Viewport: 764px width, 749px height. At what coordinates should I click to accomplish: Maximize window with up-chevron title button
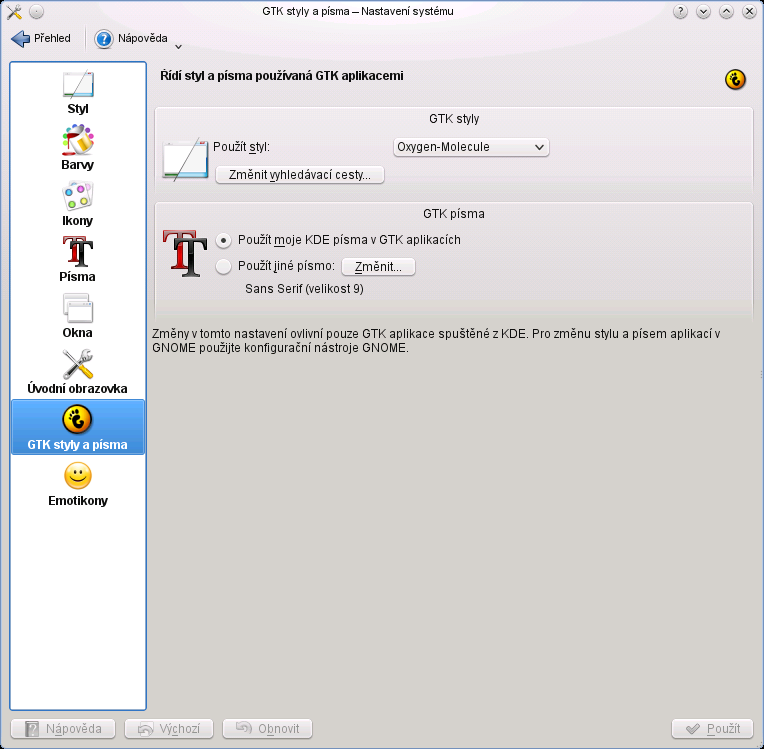(726, 11)
